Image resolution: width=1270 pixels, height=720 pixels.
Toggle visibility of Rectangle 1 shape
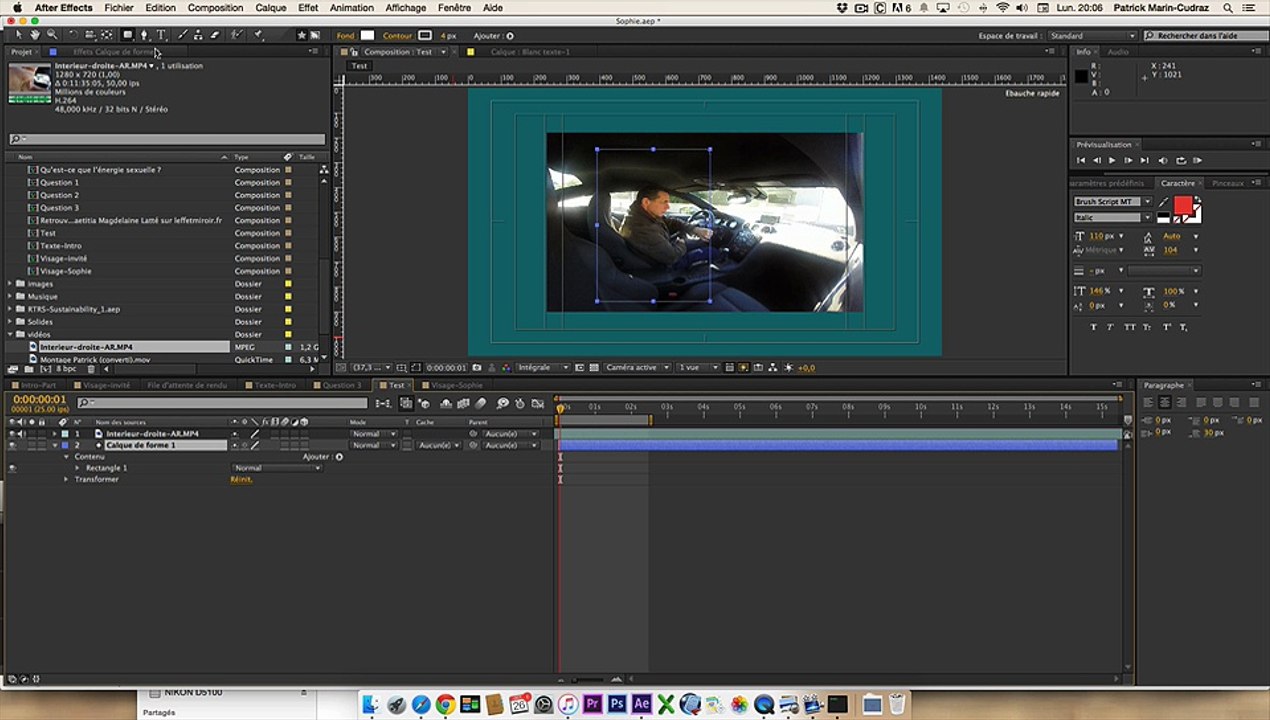pos(12,468)
